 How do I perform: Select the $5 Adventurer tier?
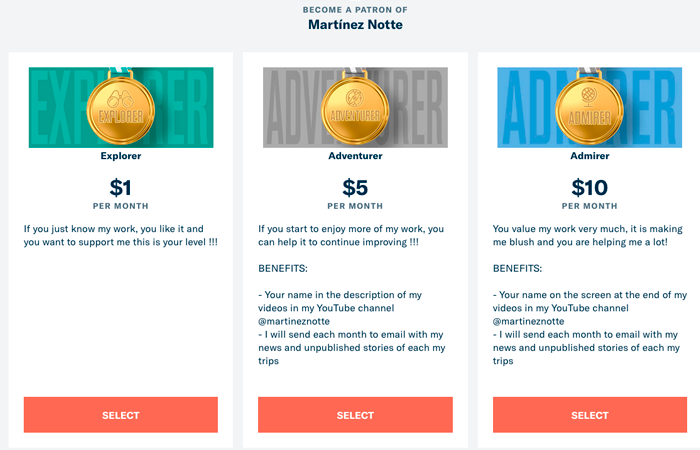pyautogui.click(x=355, y=415)
